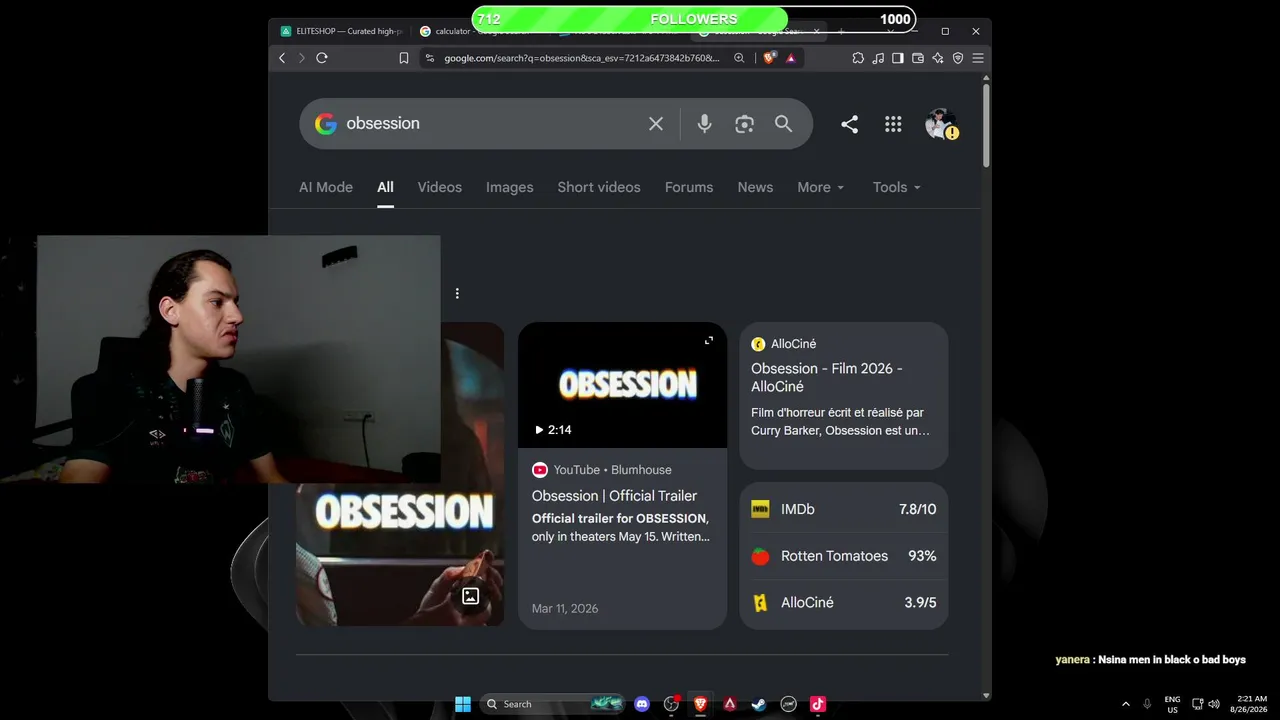Viewport: 1280px width, 720px height.
Task: Switch the ENG US input language
Action: [1172, 704]
